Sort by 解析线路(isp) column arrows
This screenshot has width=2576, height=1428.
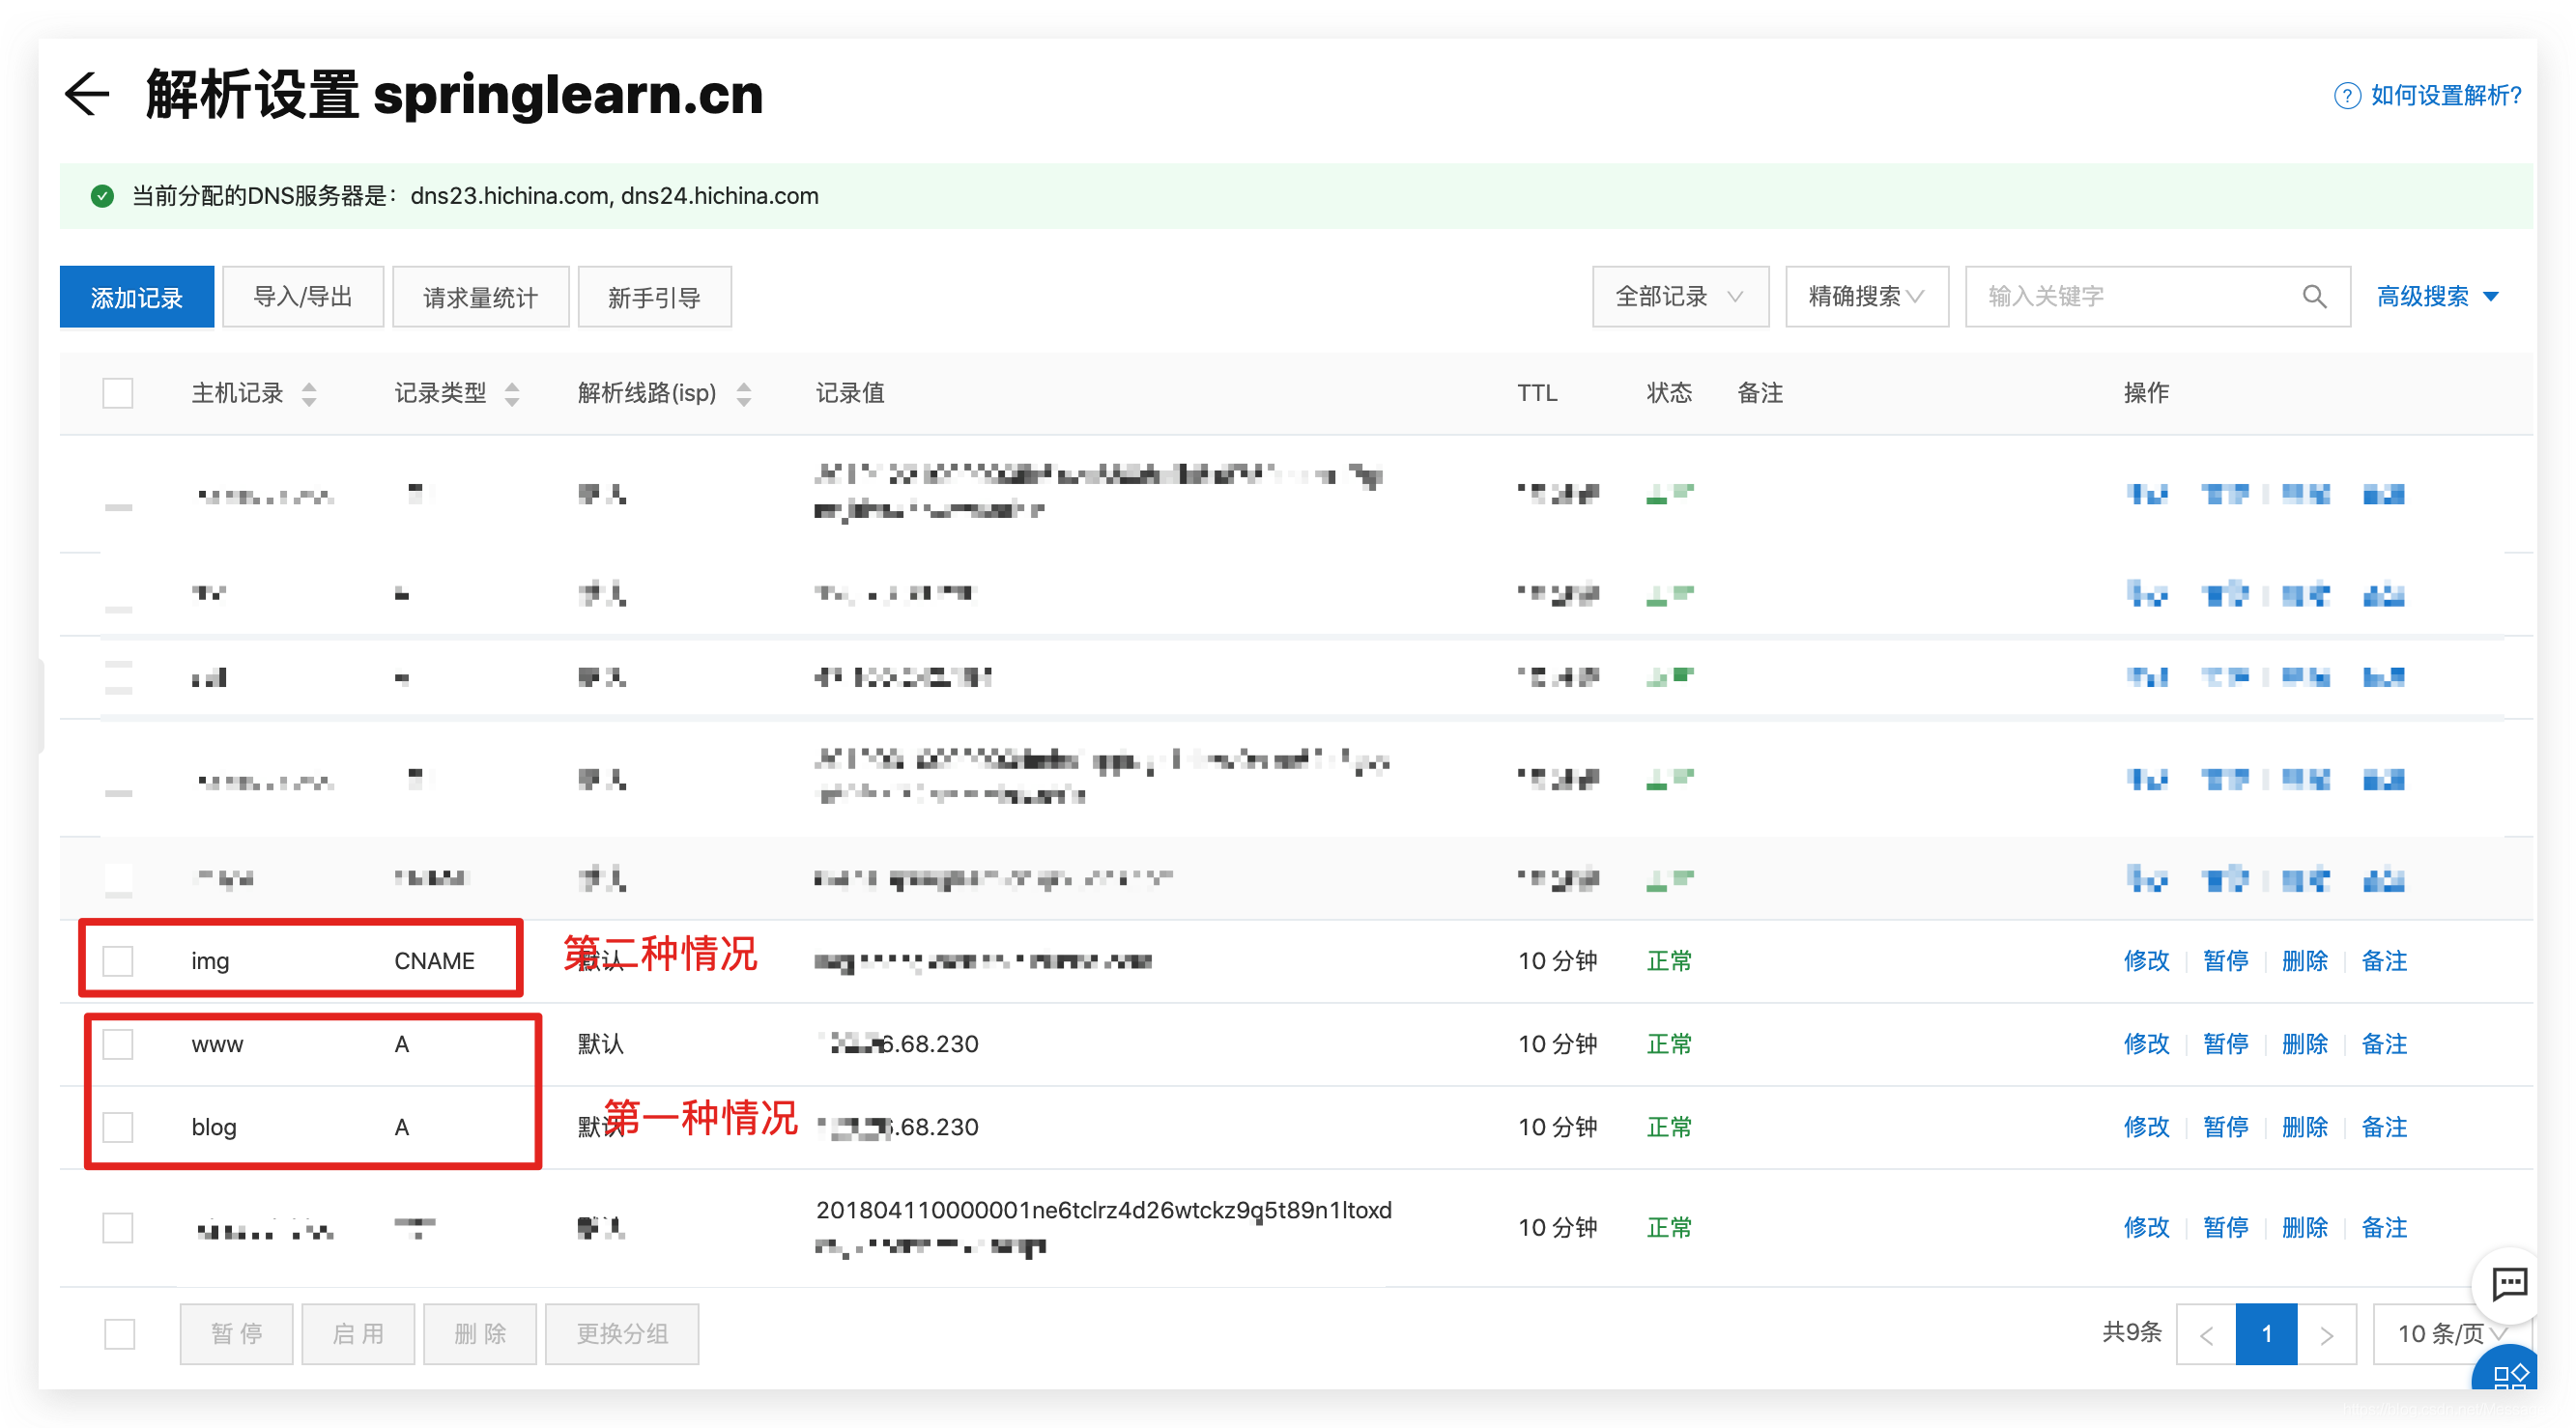[x=743, y=394]
